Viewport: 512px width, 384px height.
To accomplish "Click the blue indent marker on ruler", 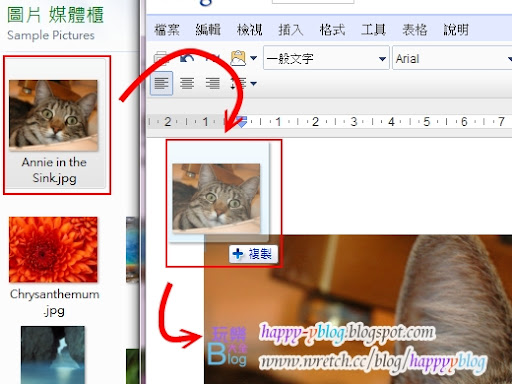I will [x=241, y=122].
